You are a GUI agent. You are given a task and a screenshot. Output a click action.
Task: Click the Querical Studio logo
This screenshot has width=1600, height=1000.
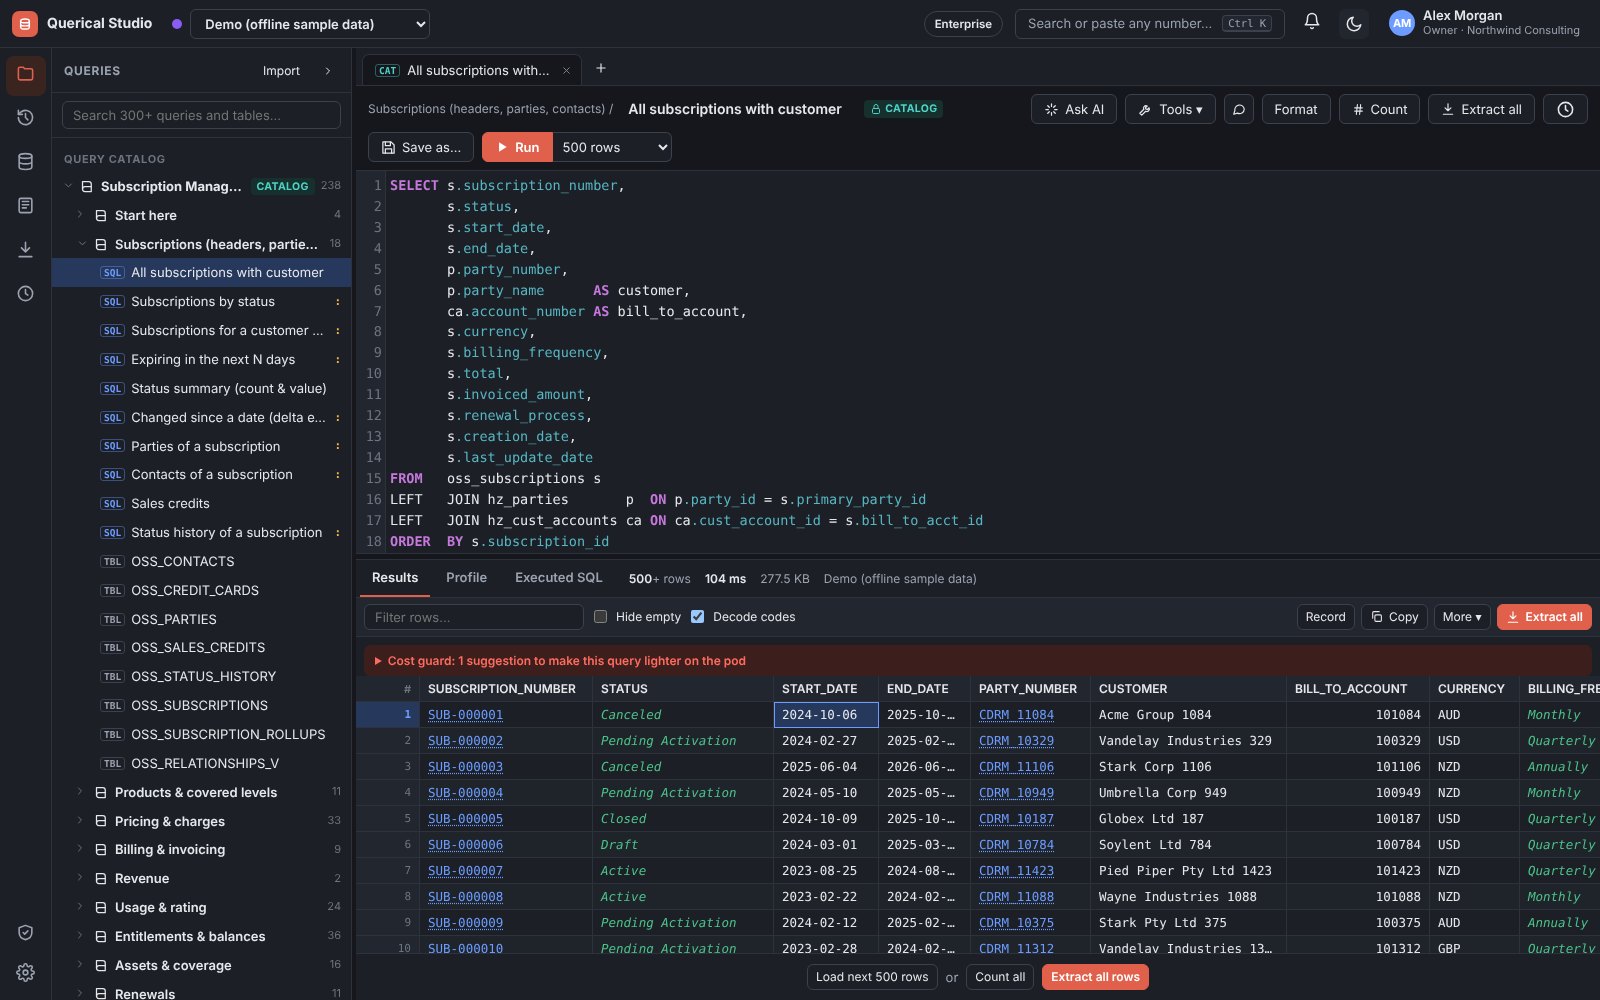click(x=25, y=23)
